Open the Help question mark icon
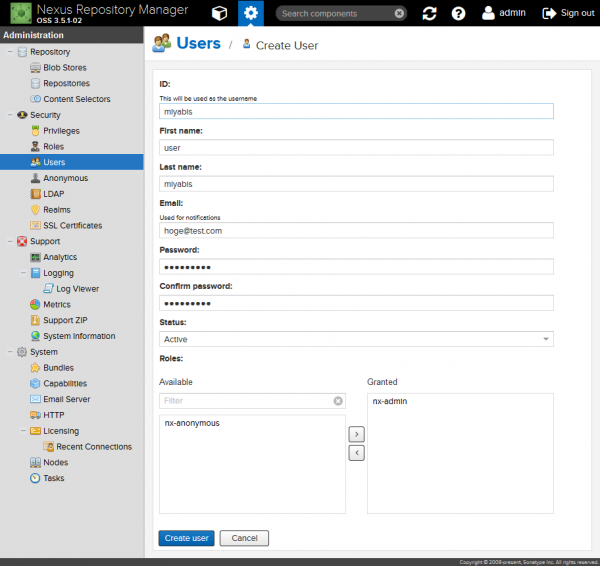 [x=458, y=13]
